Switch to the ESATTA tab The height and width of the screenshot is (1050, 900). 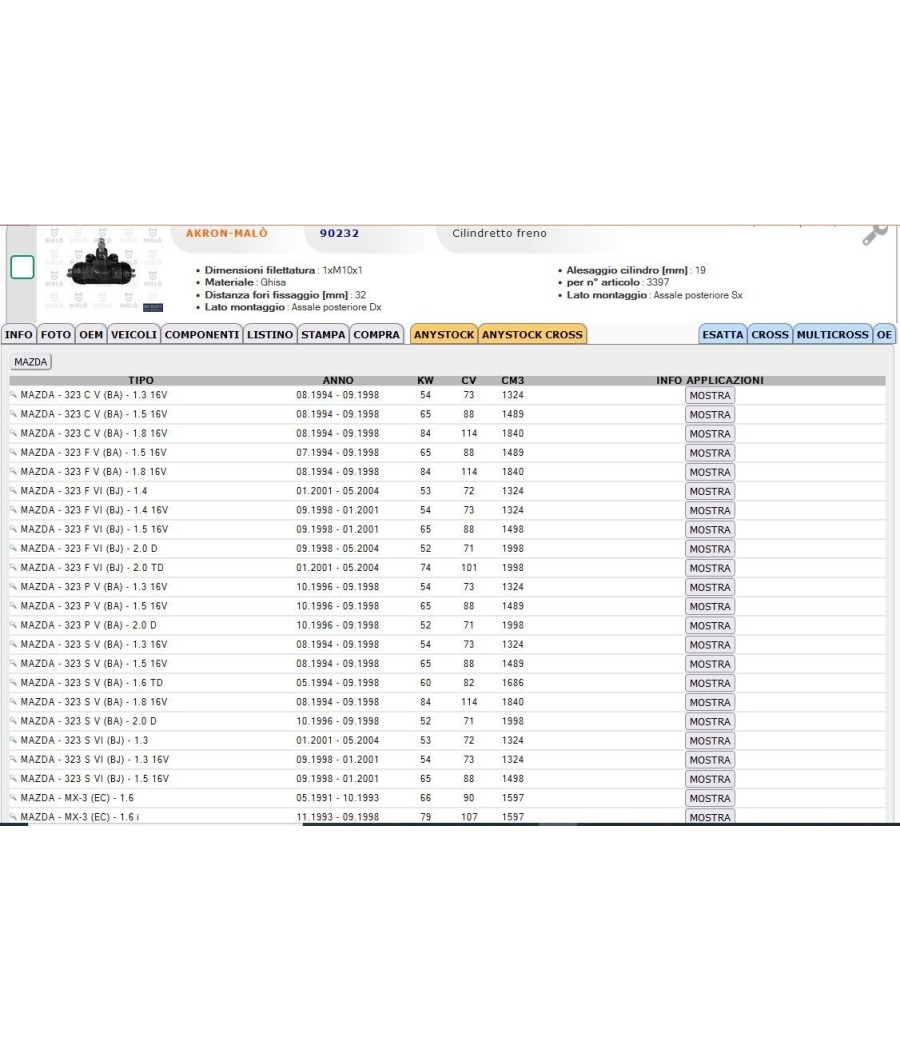pyautogui.click(x=723, y=335)
